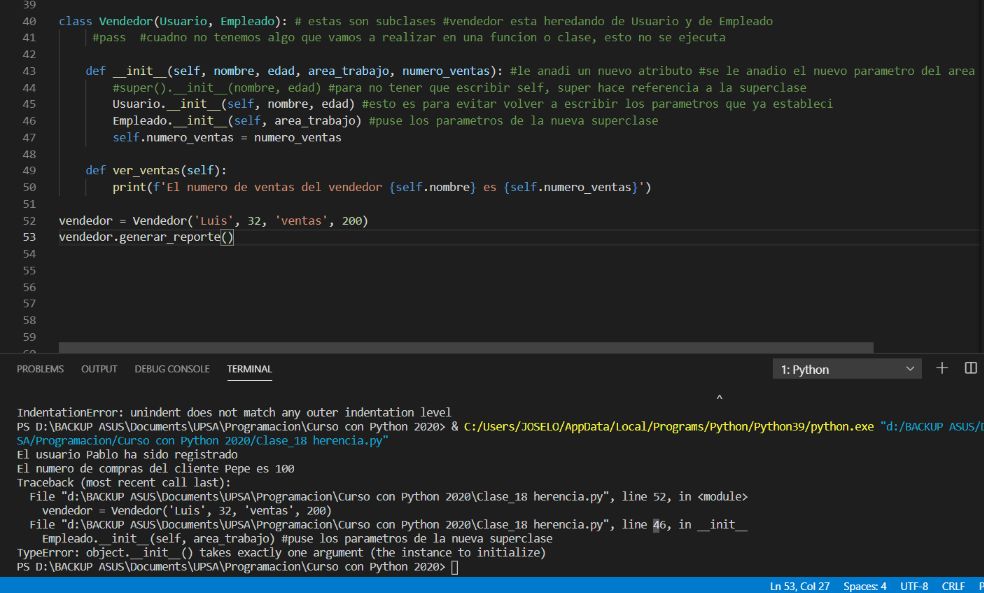Expand the terminal panel with the upward chevron
This screenshot has height=593, width=984.
click(x=718, y=397)
